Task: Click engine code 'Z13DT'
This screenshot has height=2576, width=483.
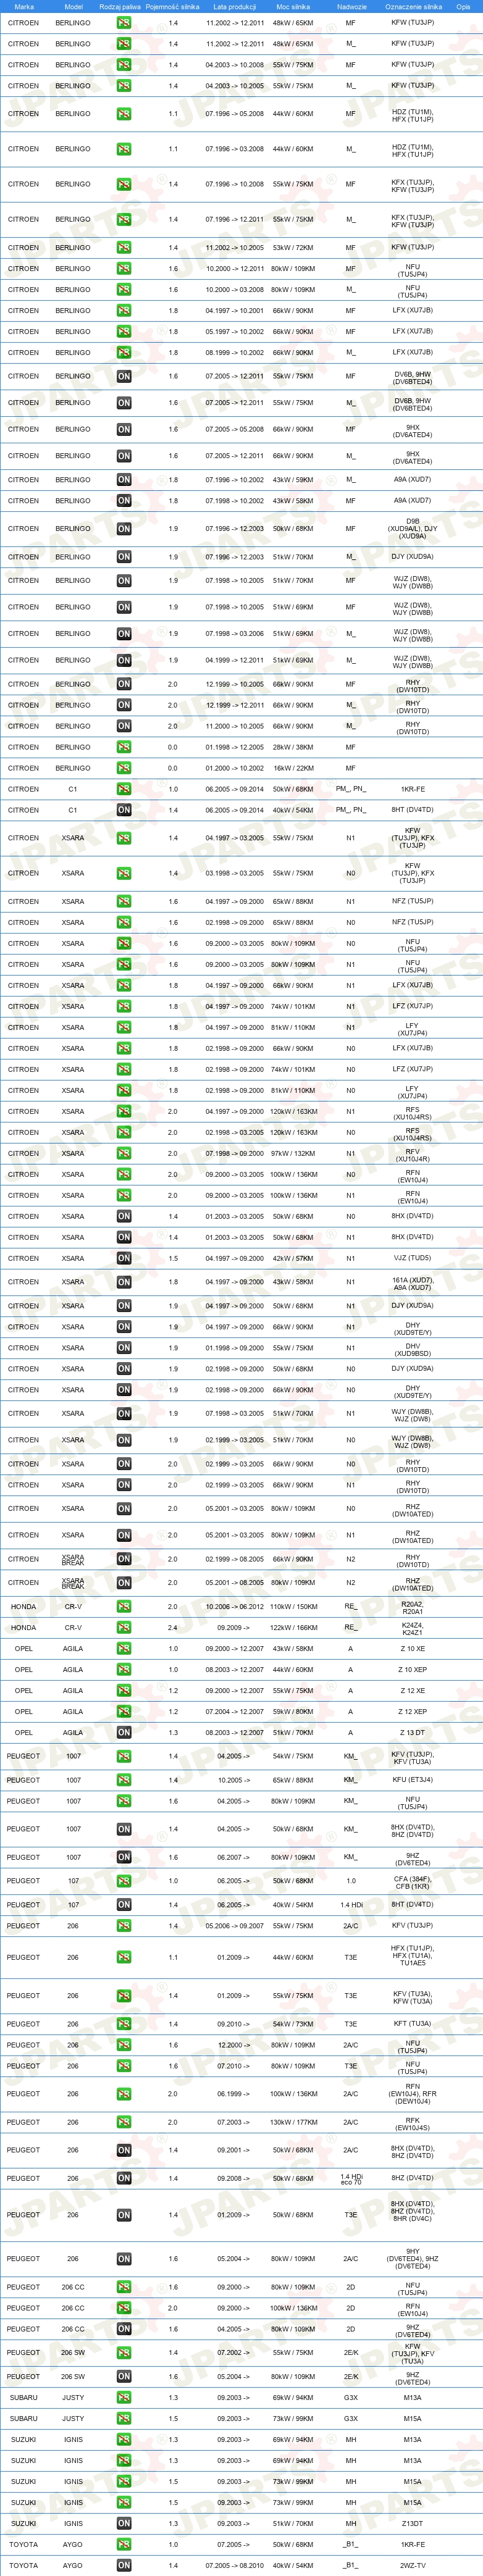Action: pos(413,2523)
